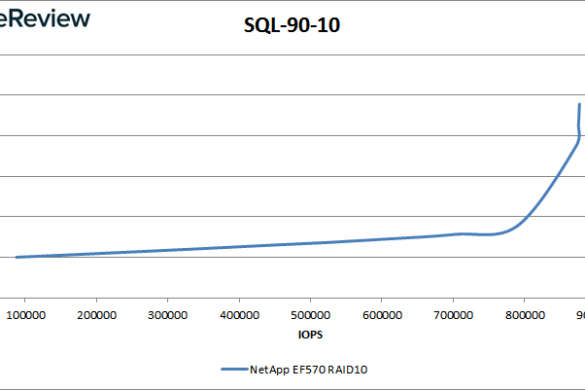Click the 700000 axis value
The height and width of the screenshot is (390, 585).
point(453,315)
